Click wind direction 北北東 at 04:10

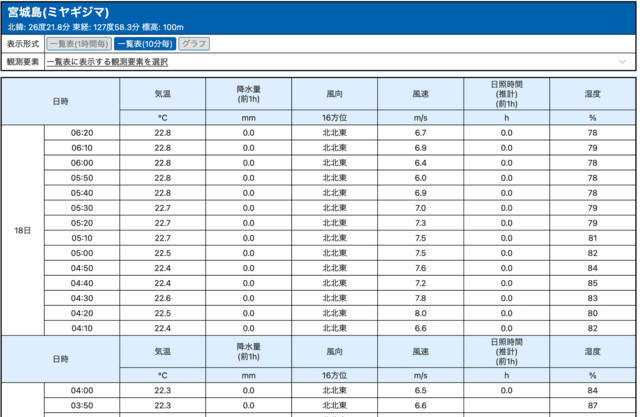tap(334, 328)
